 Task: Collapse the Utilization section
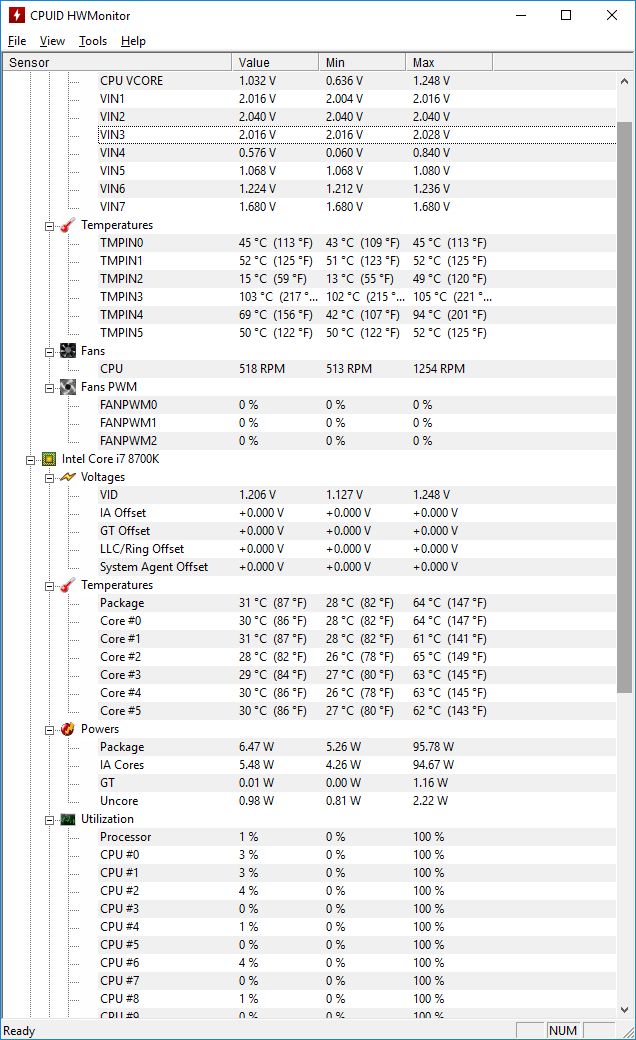pos(50,819)
